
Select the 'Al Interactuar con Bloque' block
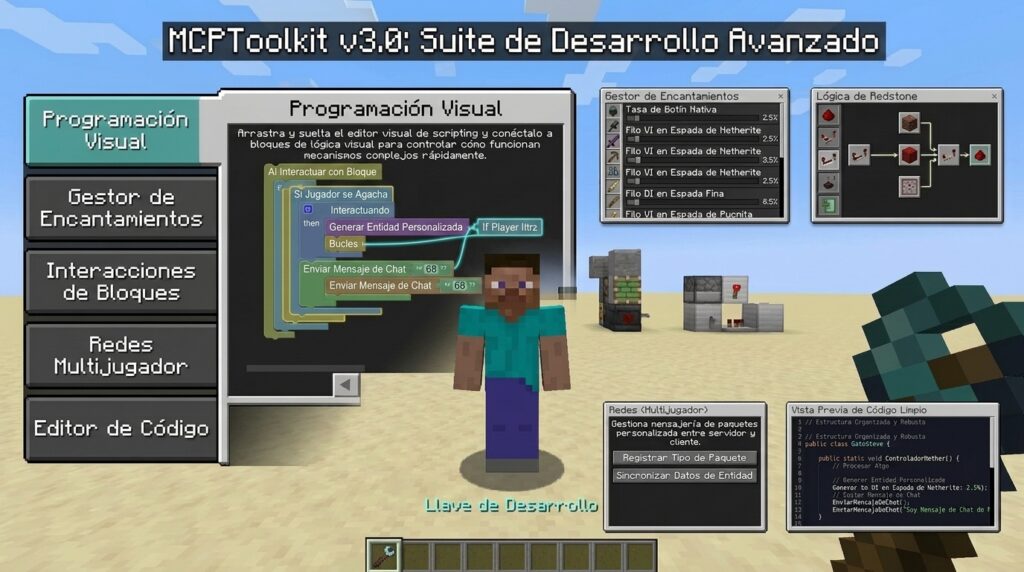pyautogui.click(x=323, y=172)
